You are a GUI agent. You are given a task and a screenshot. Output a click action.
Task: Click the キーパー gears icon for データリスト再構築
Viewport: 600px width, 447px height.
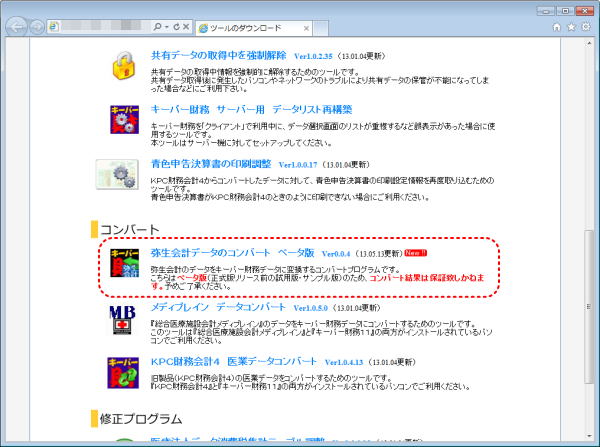(x=124, y=119)
